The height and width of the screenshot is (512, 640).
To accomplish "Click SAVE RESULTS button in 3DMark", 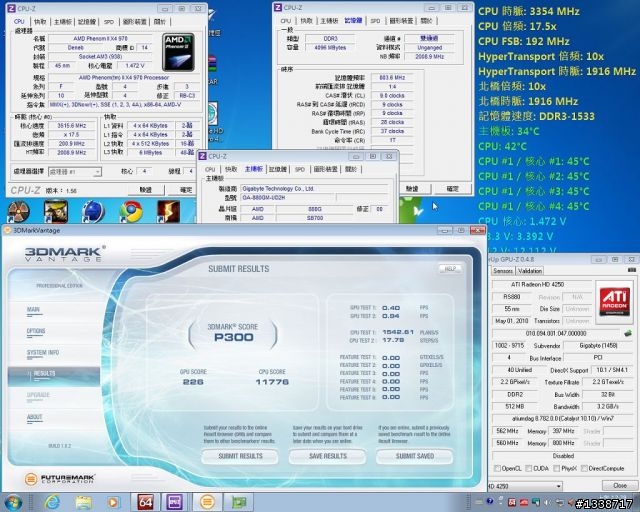I will coord(328,456).
